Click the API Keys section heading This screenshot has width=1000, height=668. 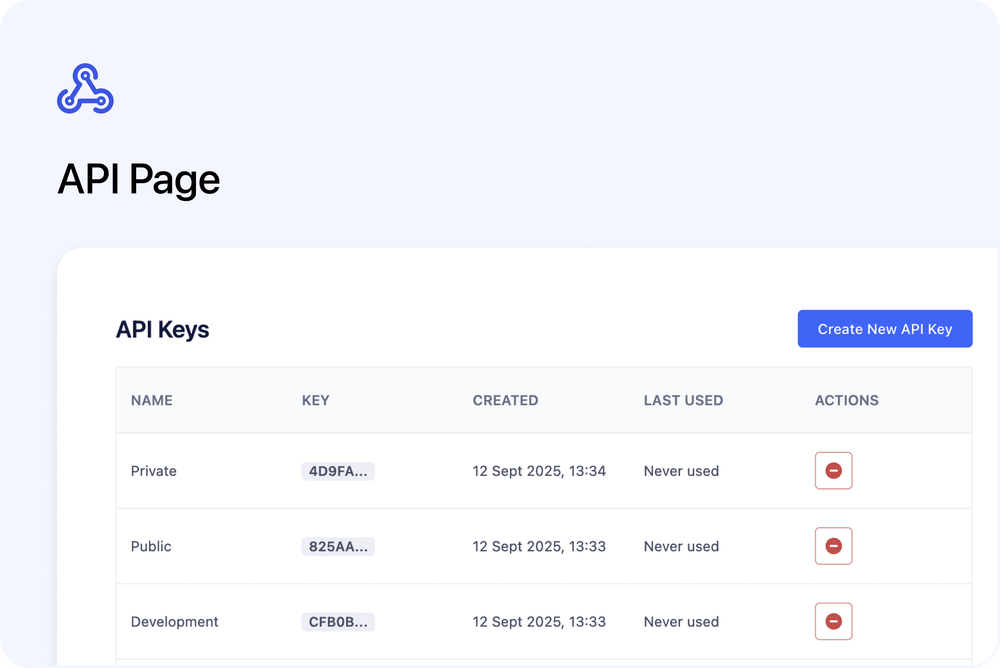[x=162, y=329]
